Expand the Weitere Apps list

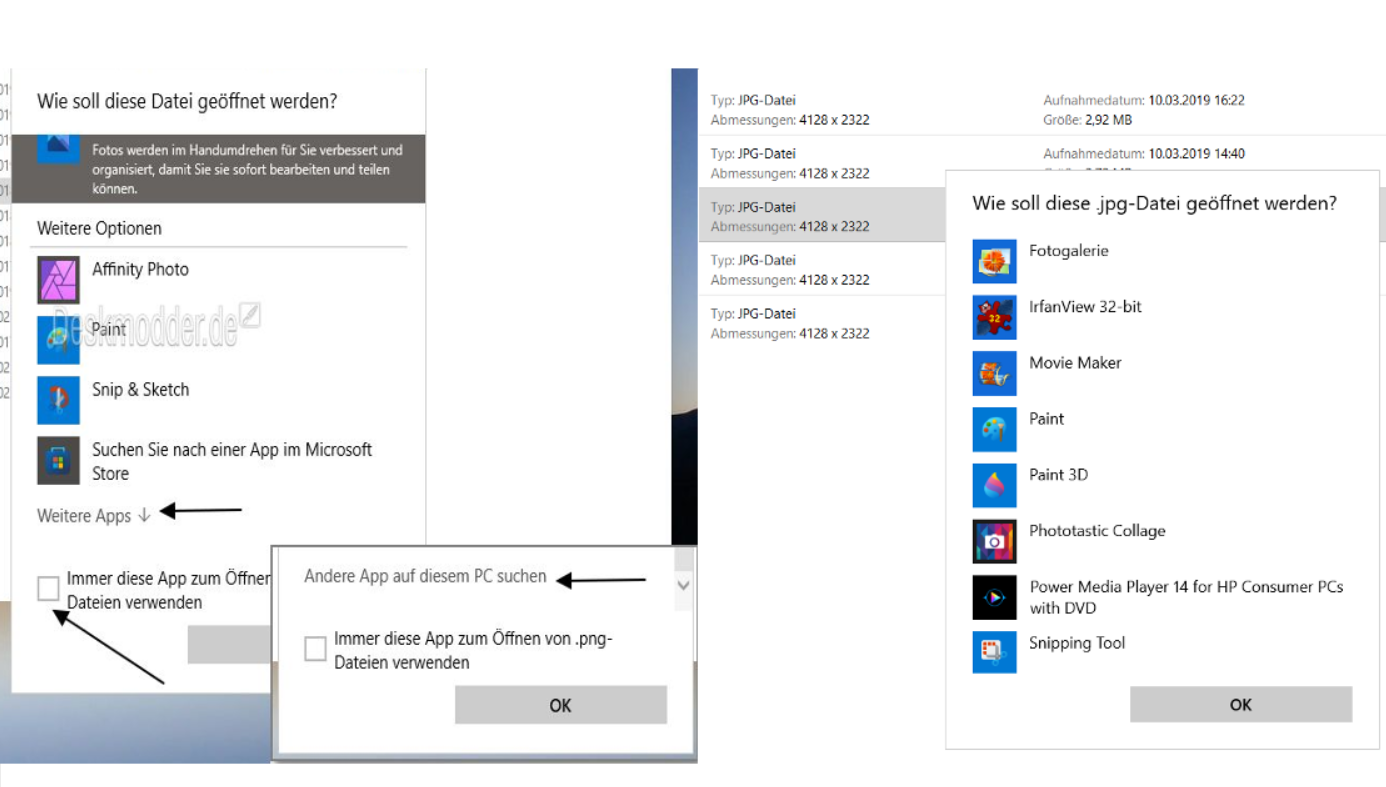point(93,516)
